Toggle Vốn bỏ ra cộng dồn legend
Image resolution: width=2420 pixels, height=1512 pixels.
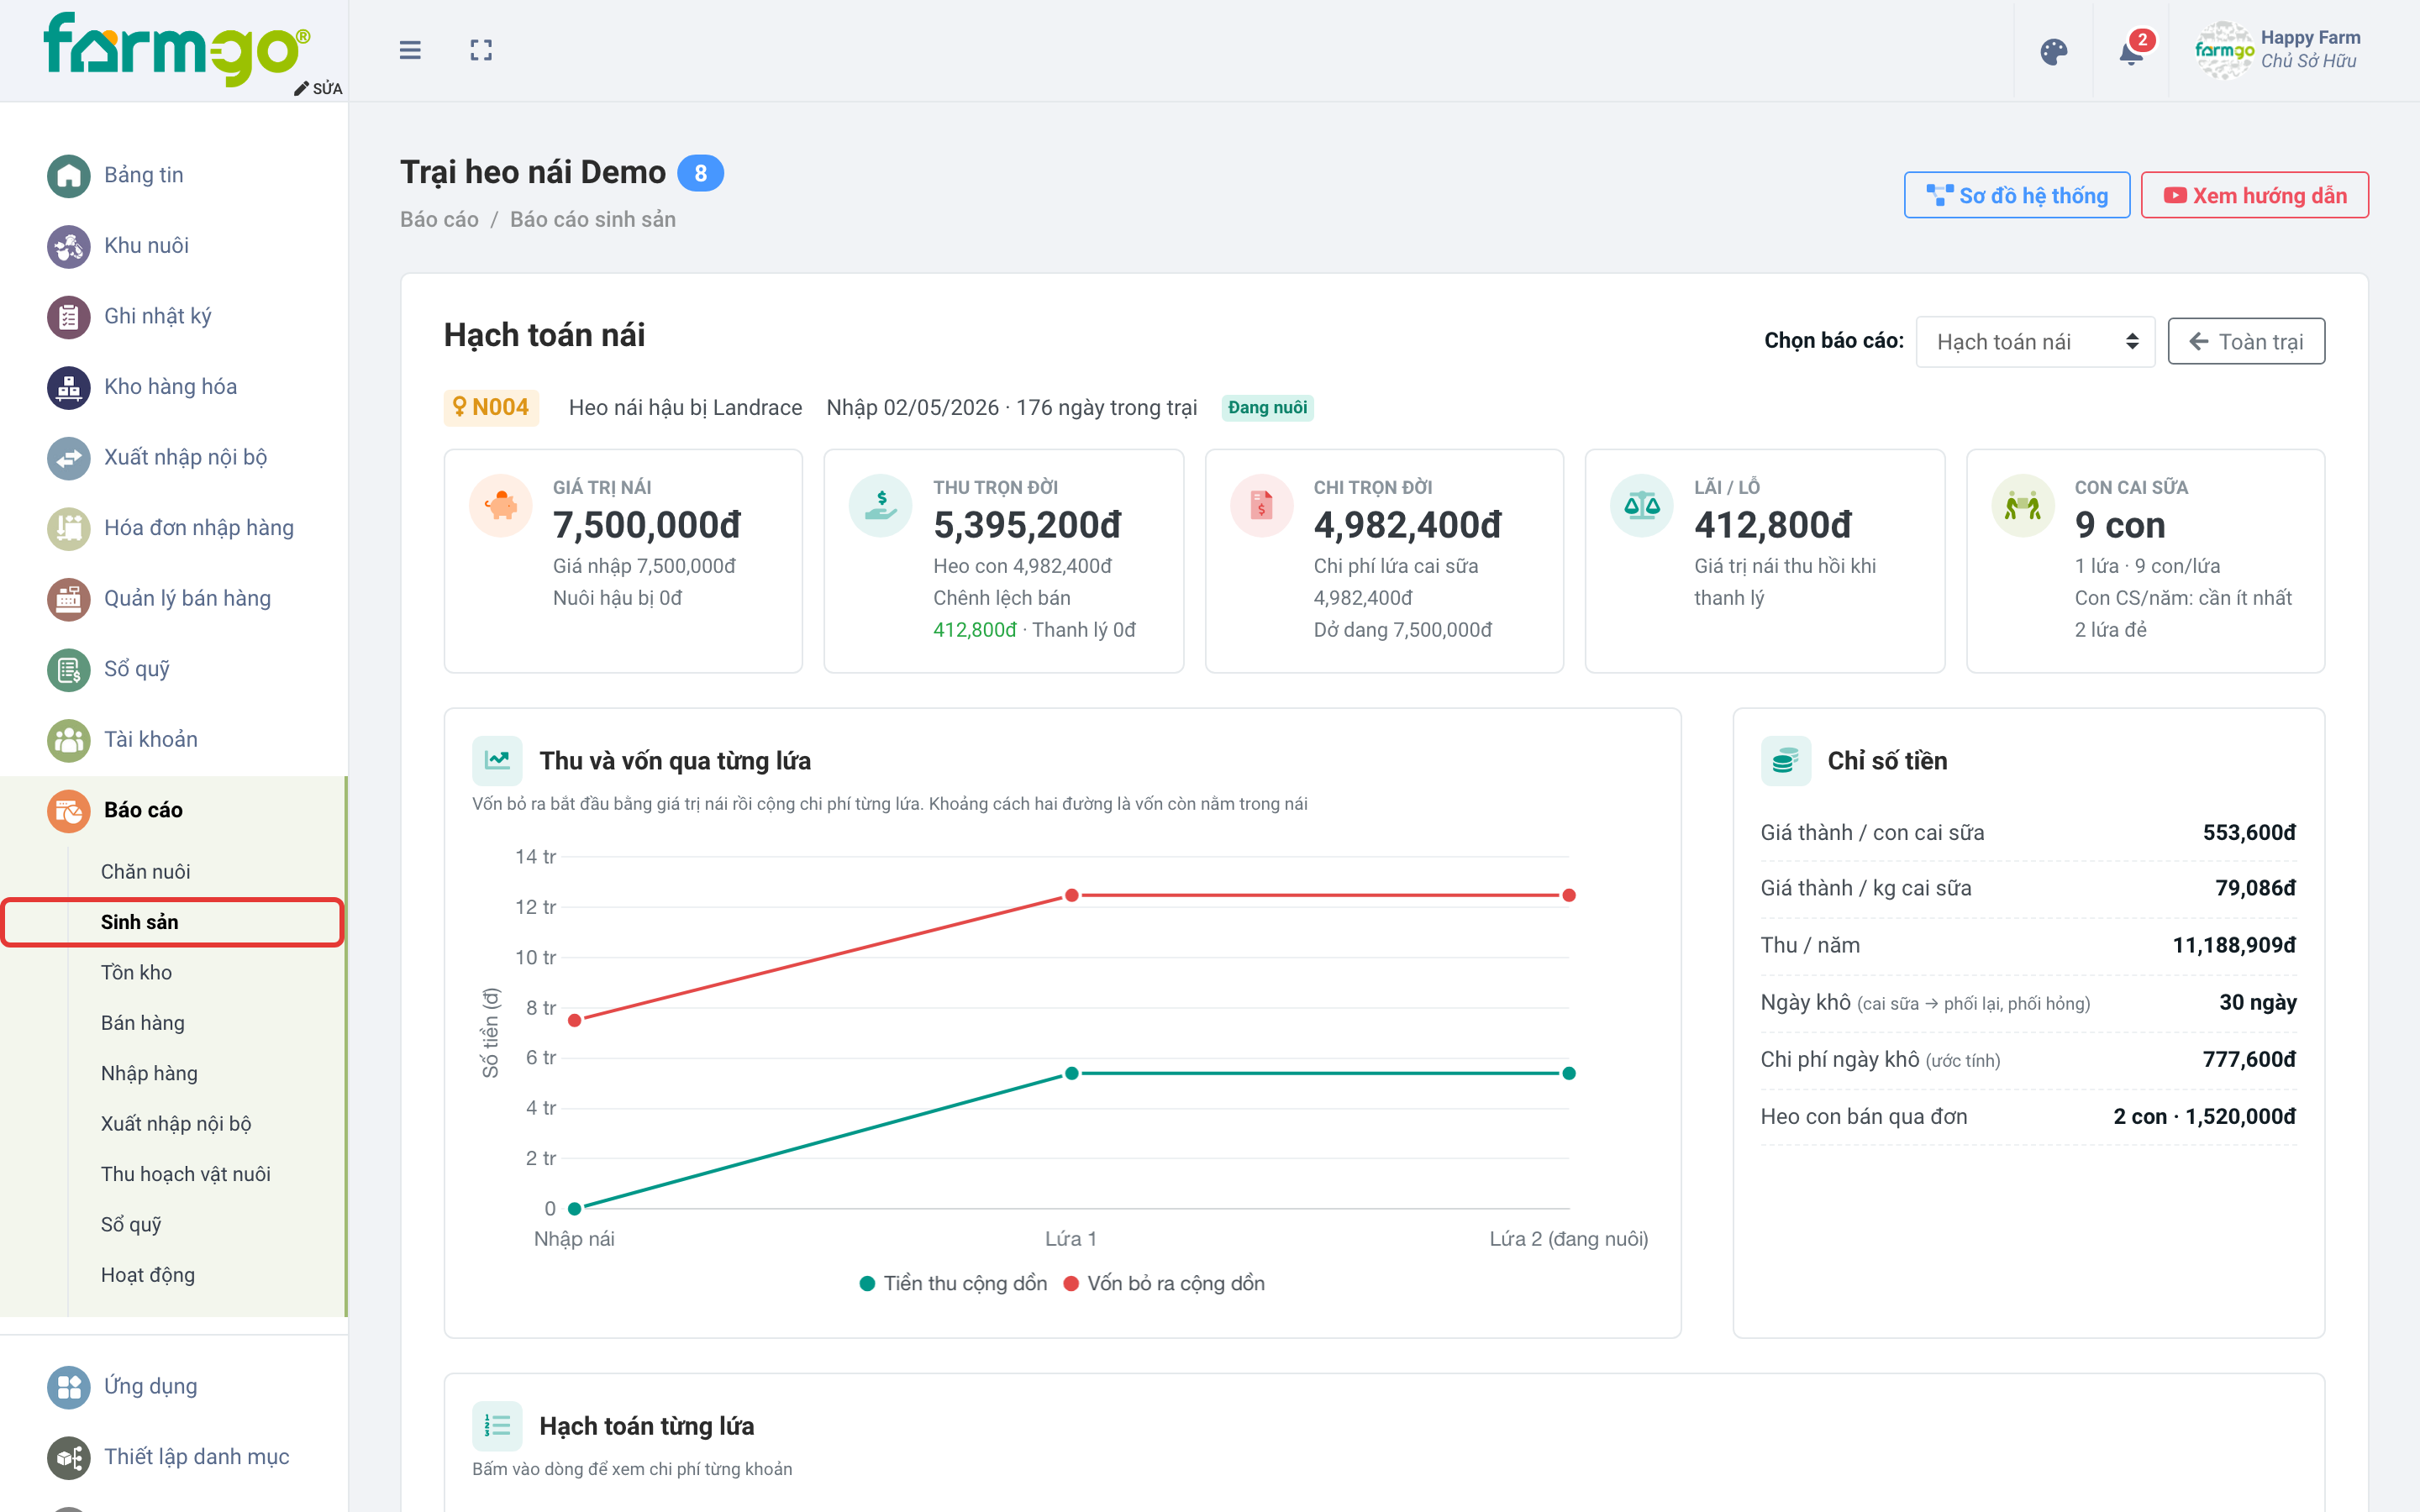pyautogui.click(x=1164, y=1283)
